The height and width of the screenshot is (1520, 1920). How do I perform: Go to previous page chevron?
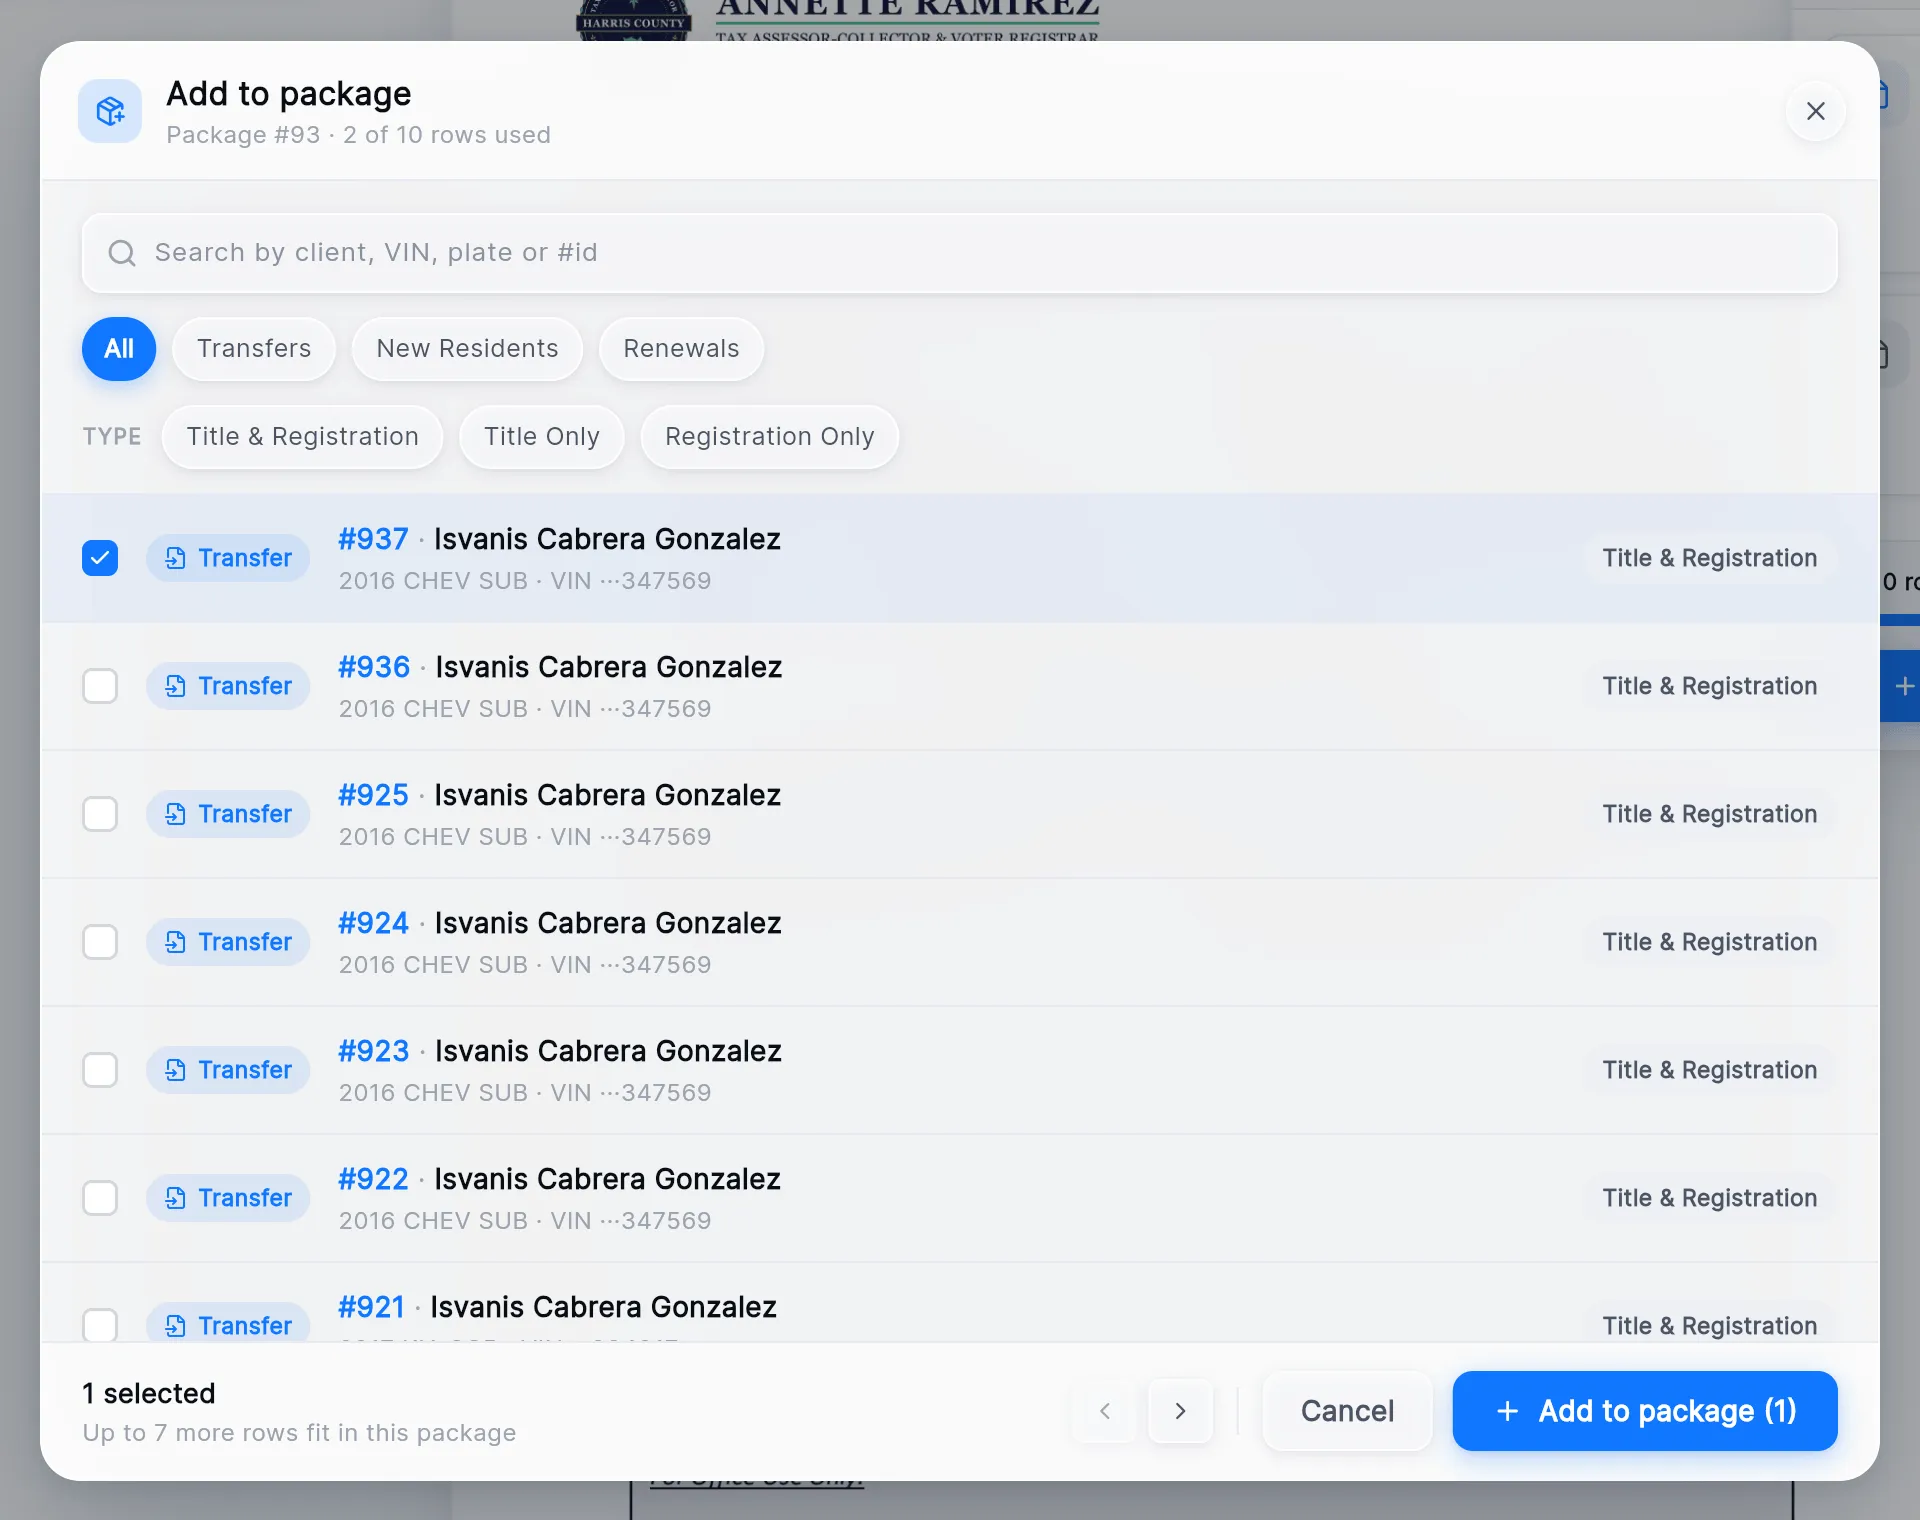coord(1105,1411)
